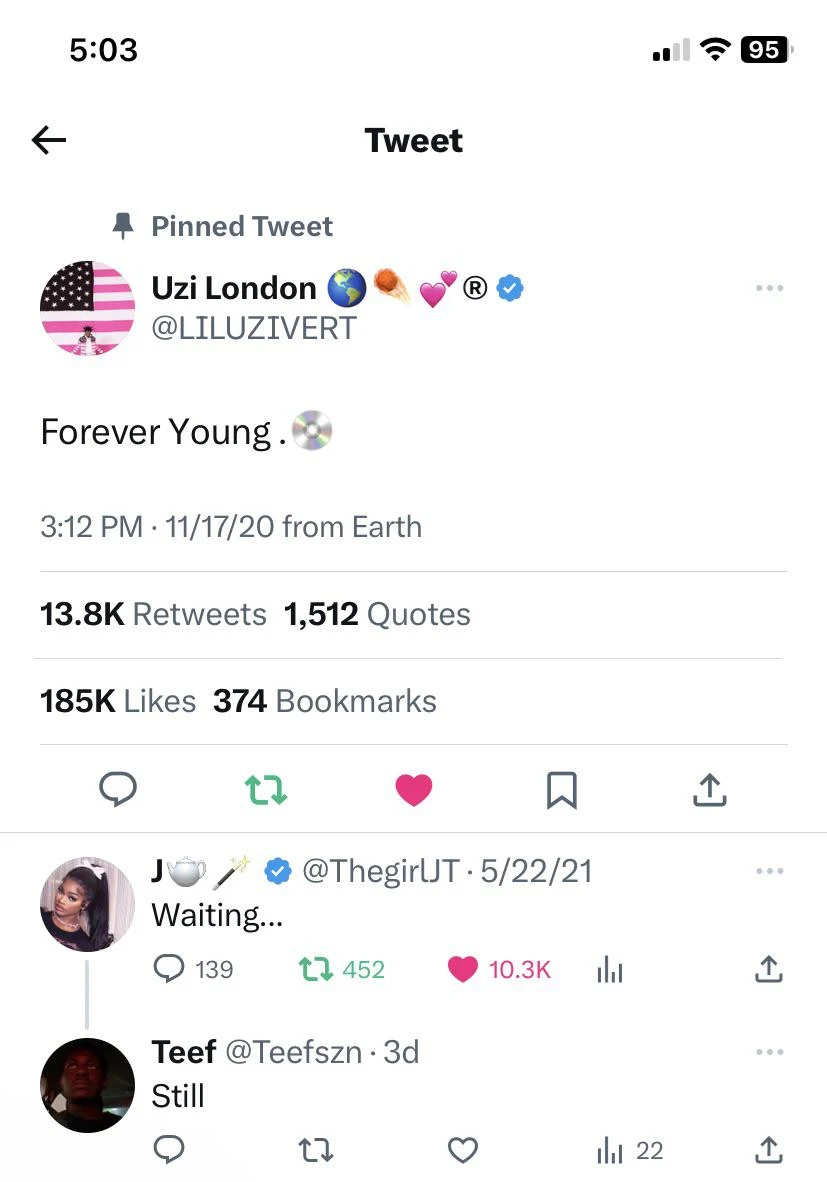Tap the reply bubble icon under the tweet

118,789
